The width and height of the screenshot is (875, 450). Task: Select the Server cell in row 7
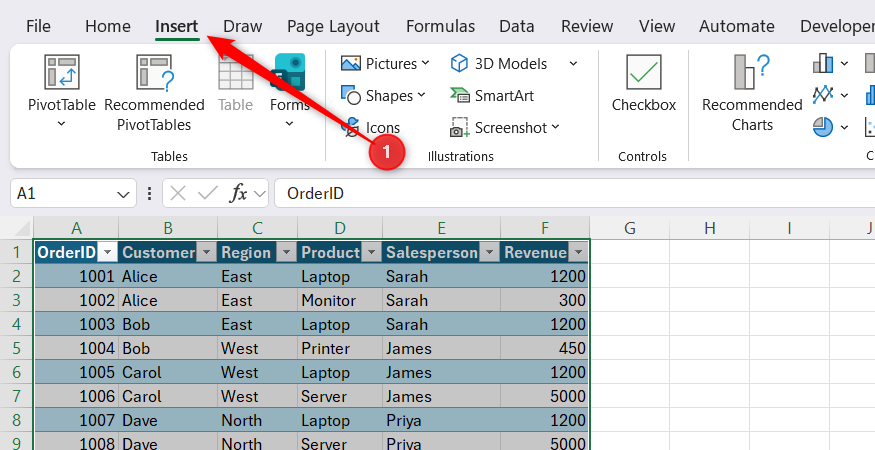click(340, 396)
